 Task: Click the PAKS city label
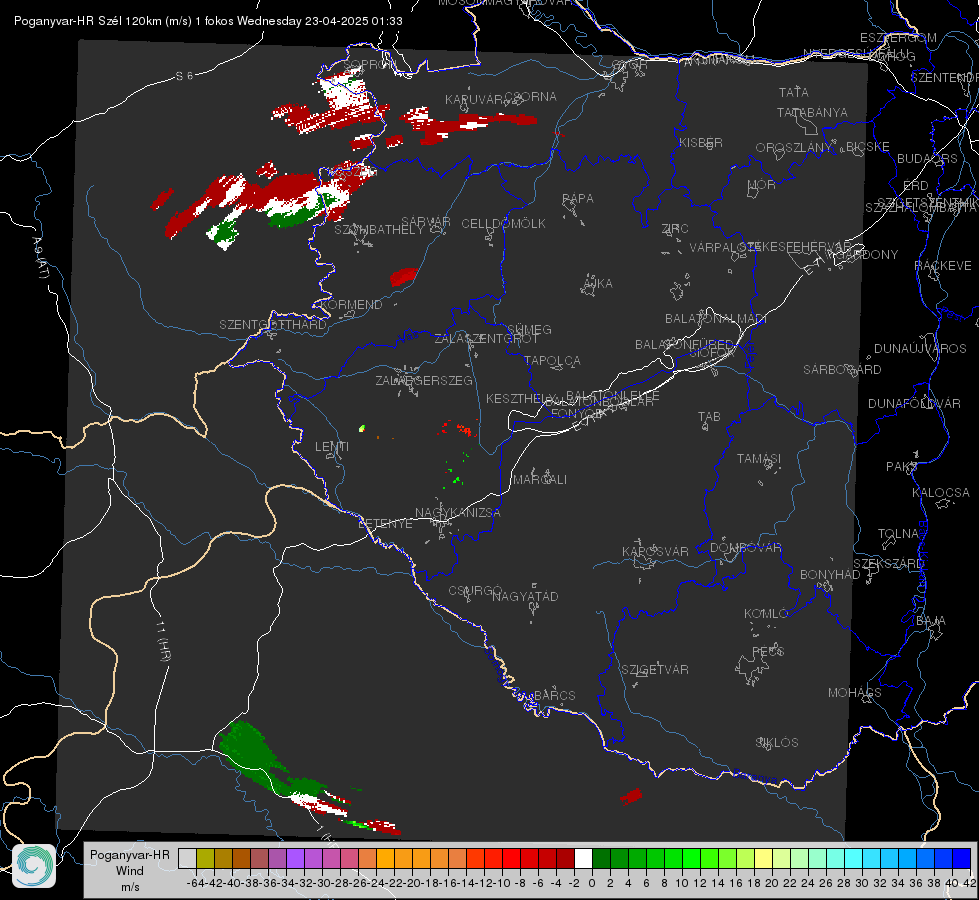click(902, 467)
